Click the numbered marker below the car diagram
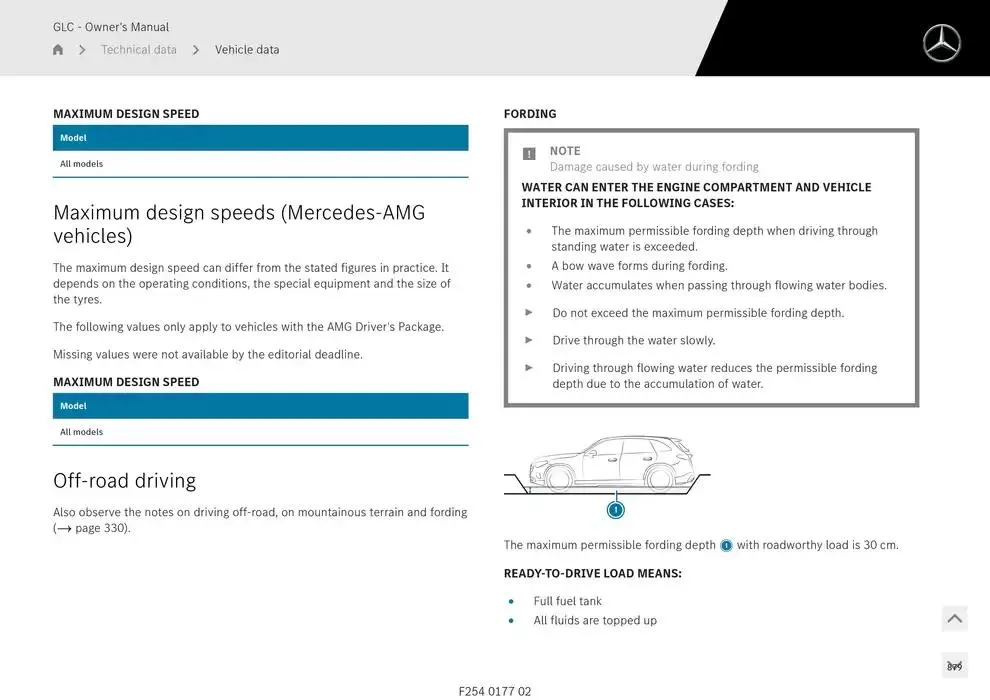The height and width of the screenshot is (700, 990). (616, 510)
